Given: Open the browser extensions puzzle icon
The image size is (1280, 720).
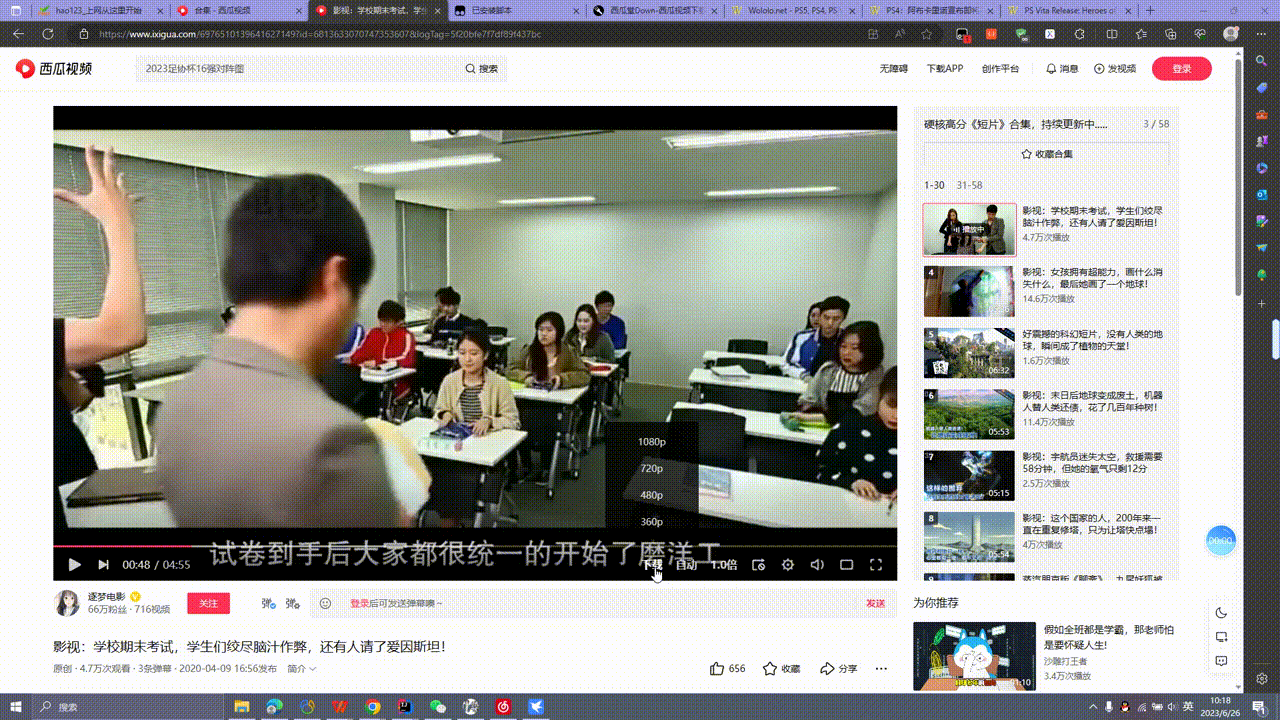Looking at the screenshot, I should click(x=1081, y=33).
